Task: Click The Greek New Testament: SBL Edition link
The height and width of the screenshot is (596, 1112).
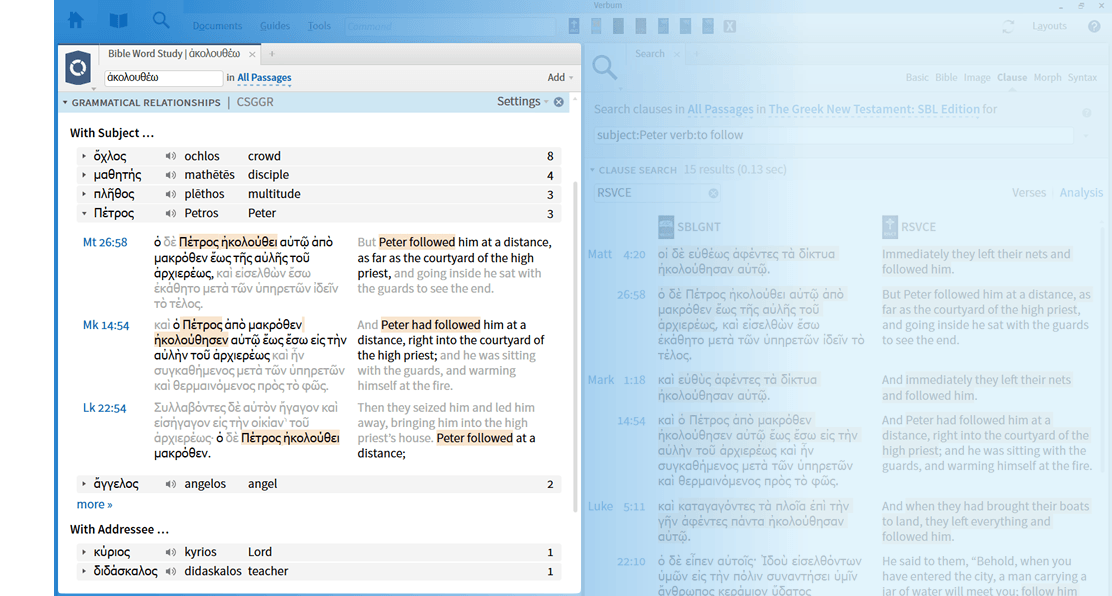Action: point(874,109)
